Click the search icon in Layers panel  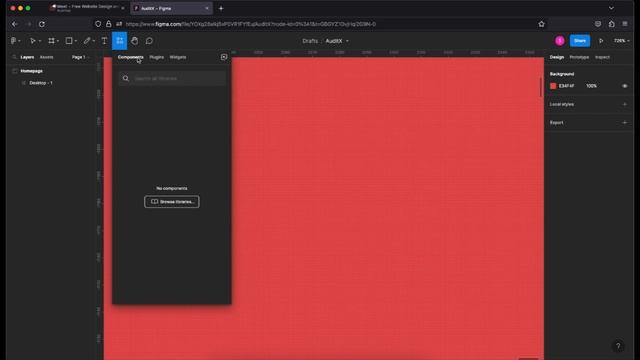coord(14,57)
